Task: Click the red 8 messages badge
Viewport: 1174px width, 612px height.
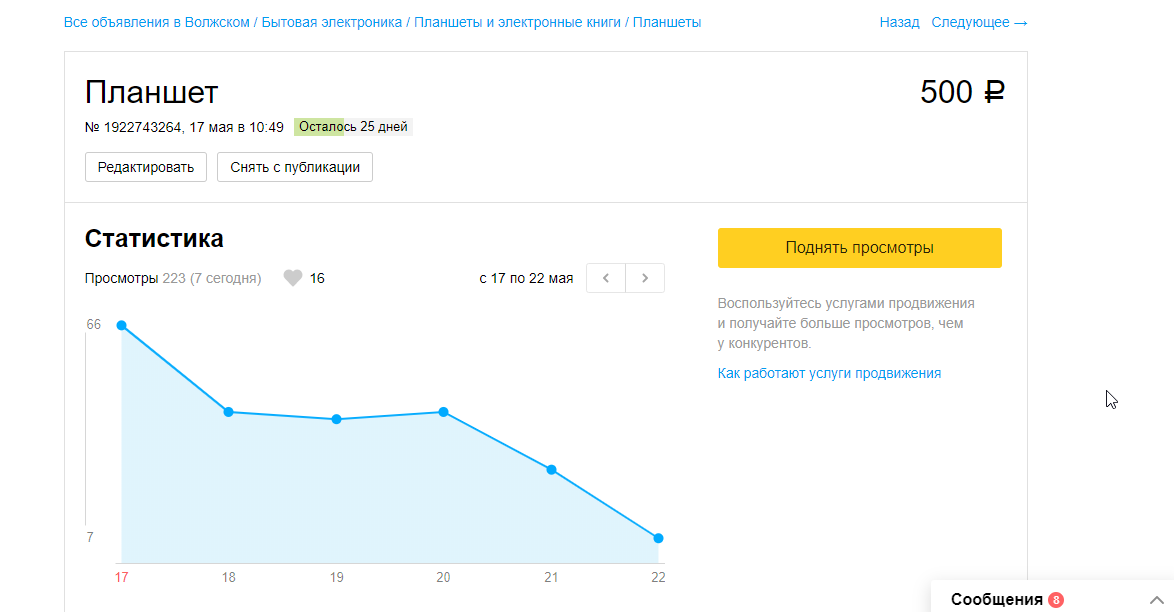Action: point(1056,600)
